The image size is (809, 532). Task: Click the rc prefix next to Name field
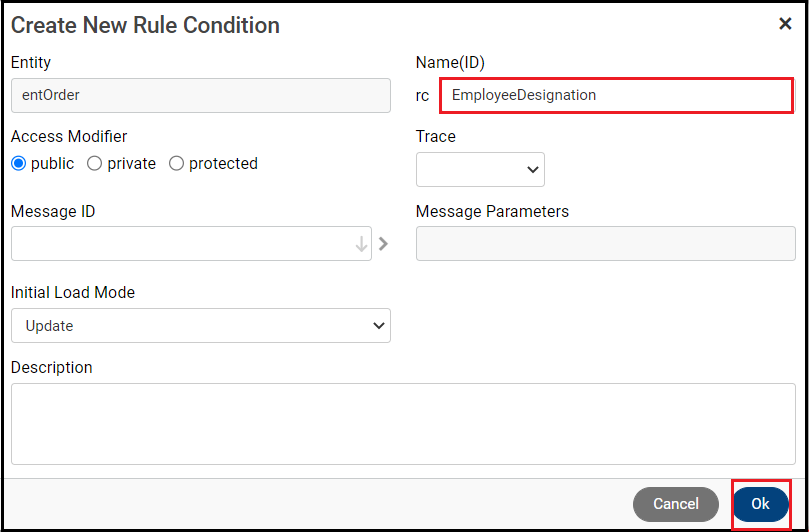pyautogui.click(x=422, y=96)
